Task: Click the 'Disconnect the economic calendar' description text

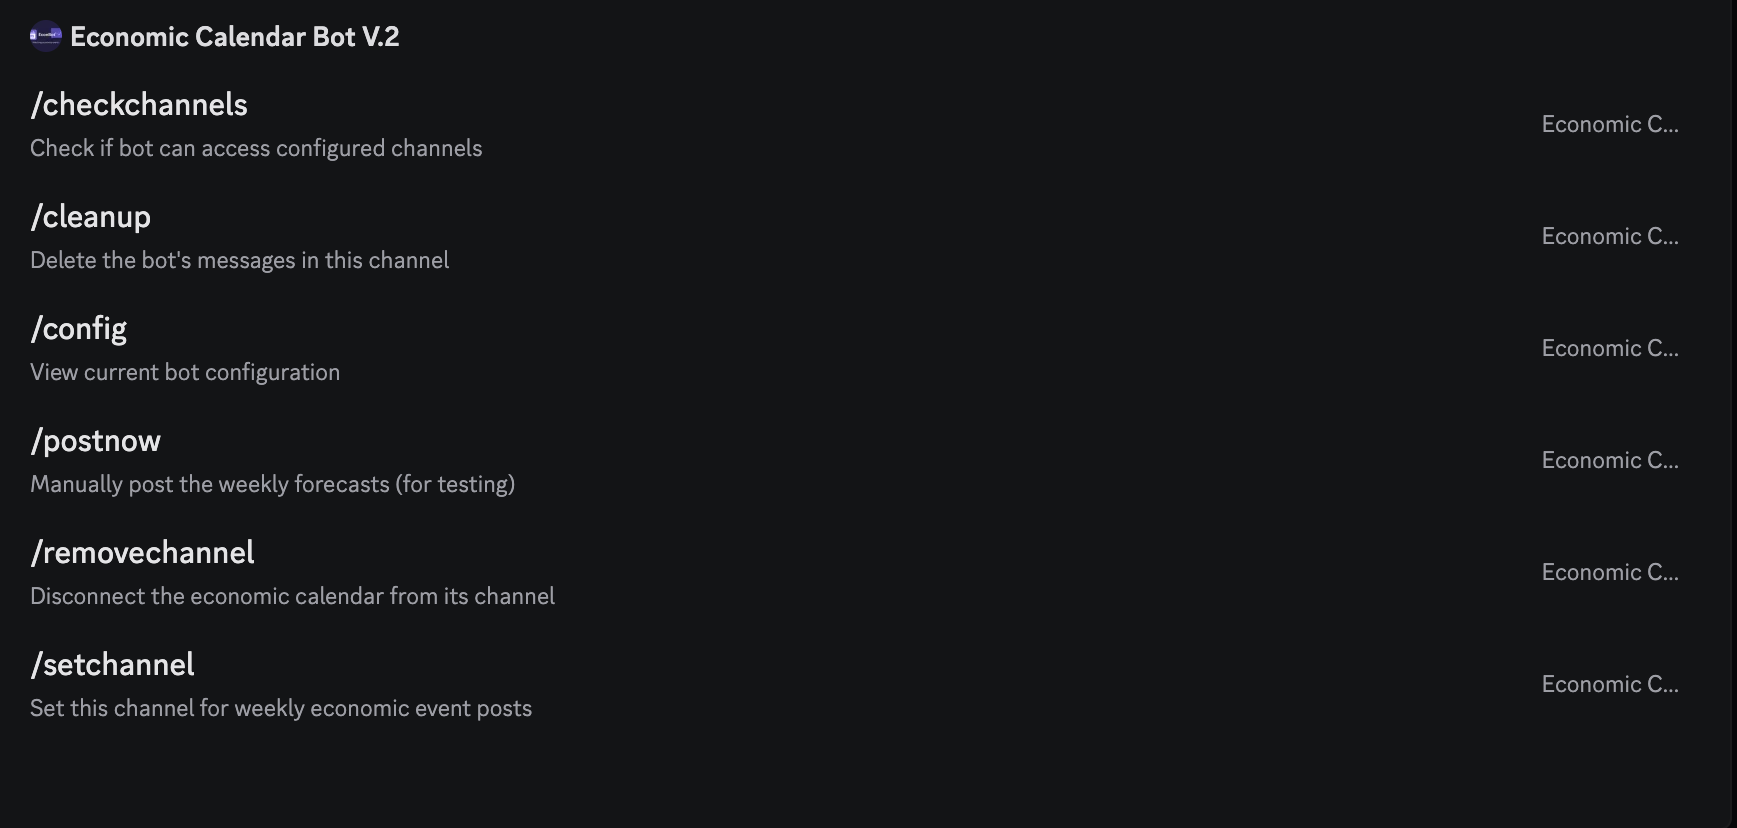Action: [x=292, y=596]
